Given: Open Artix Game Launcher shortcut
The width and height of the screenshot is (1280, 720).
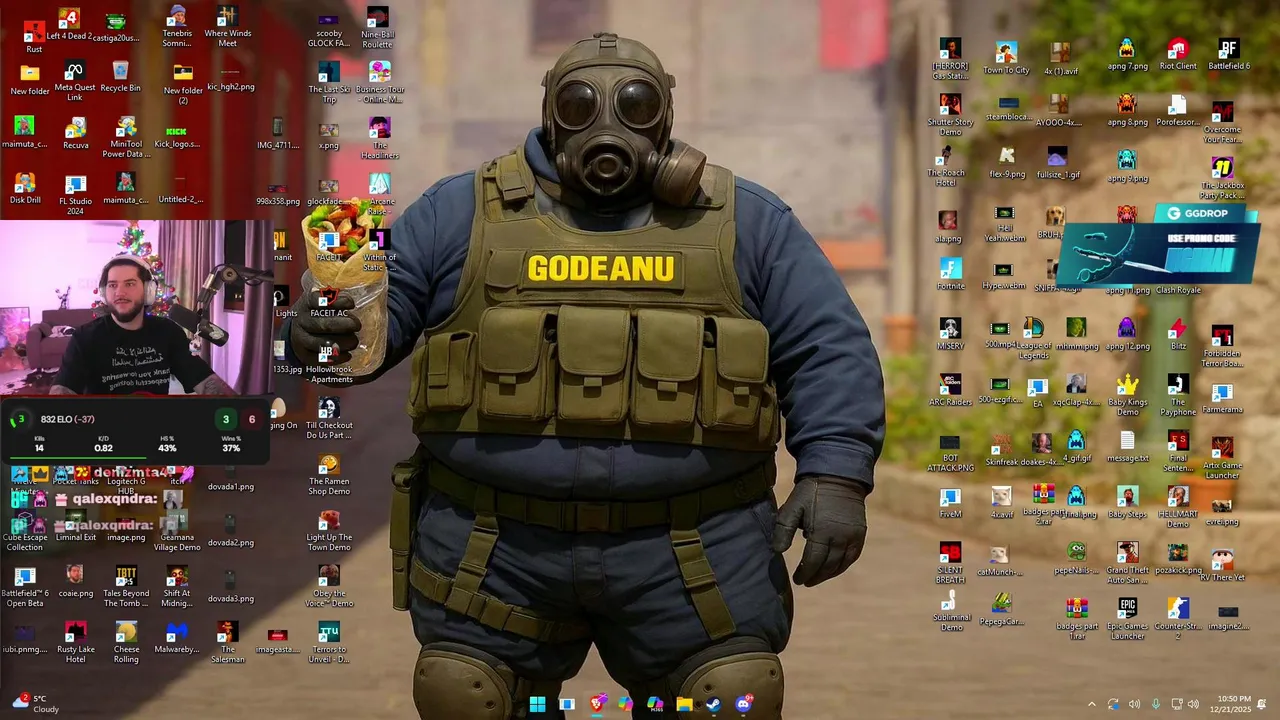Looking at the screenshot, I should 1222,457.
